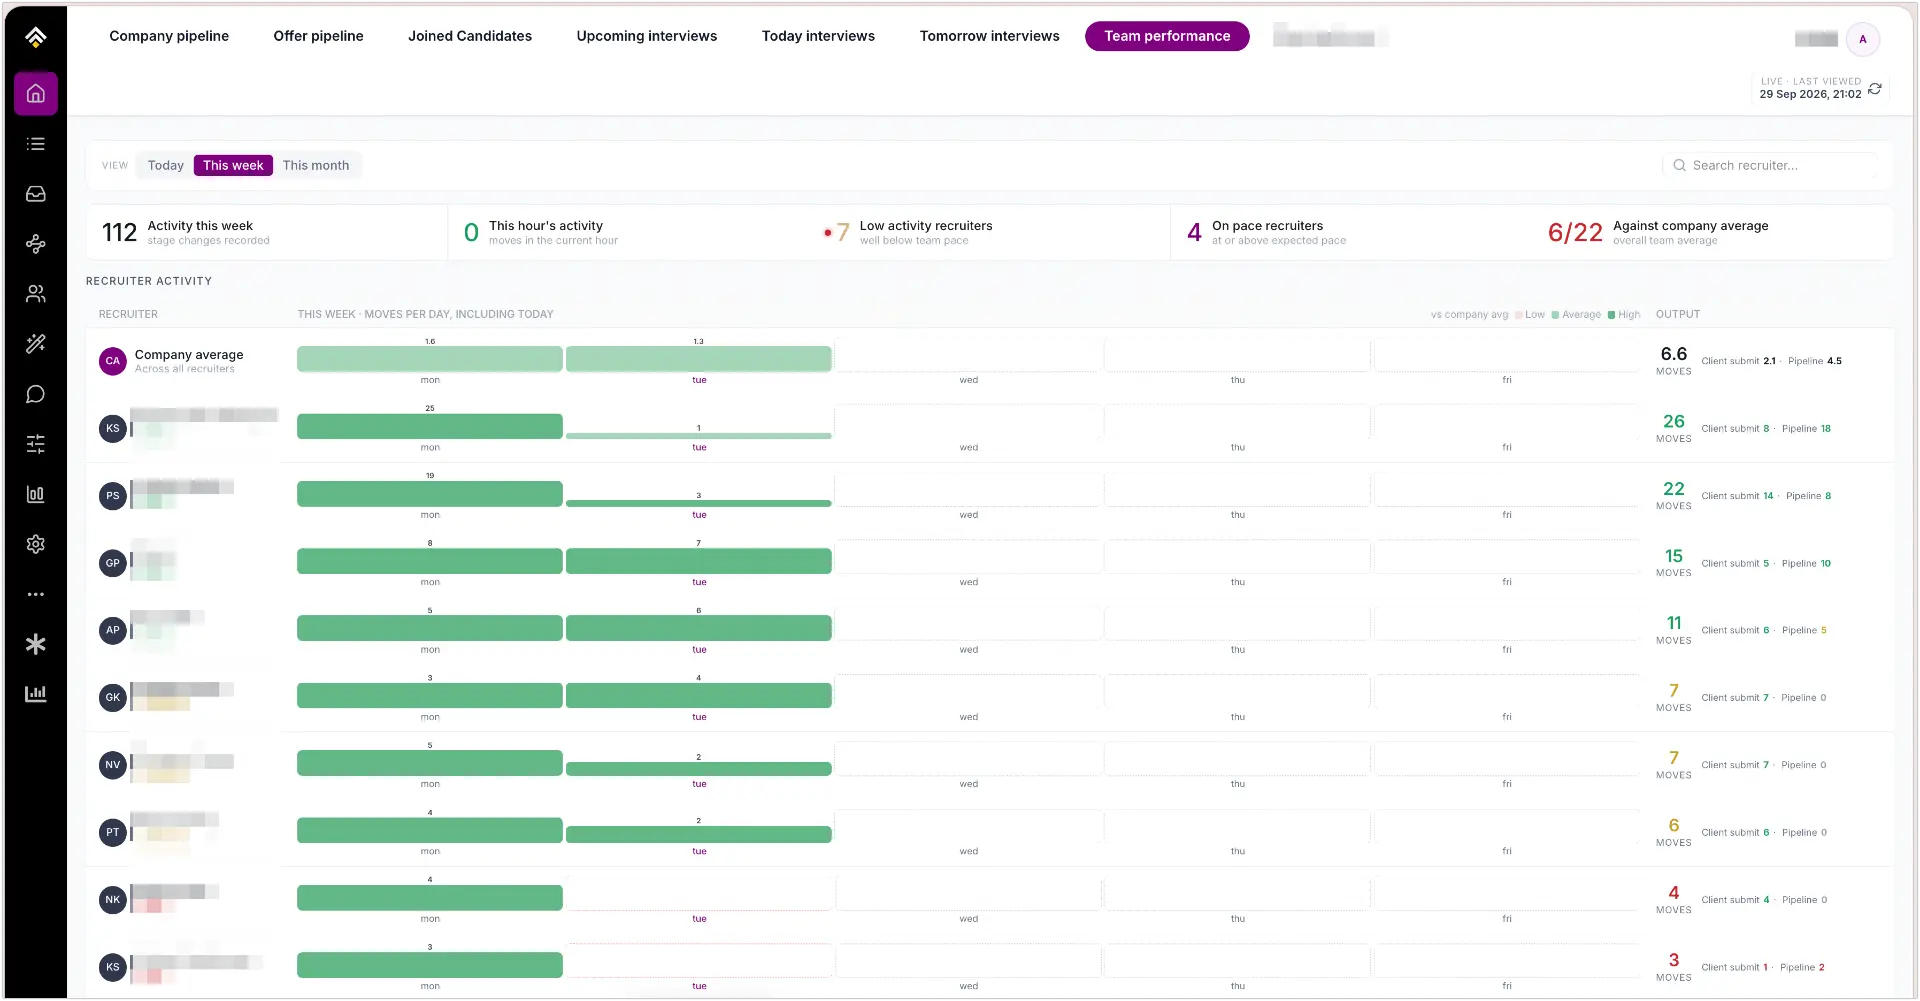Go to Joined Candidates tab
The width and height of the screenshot is (1920, 1001).
tap(470, 36)
